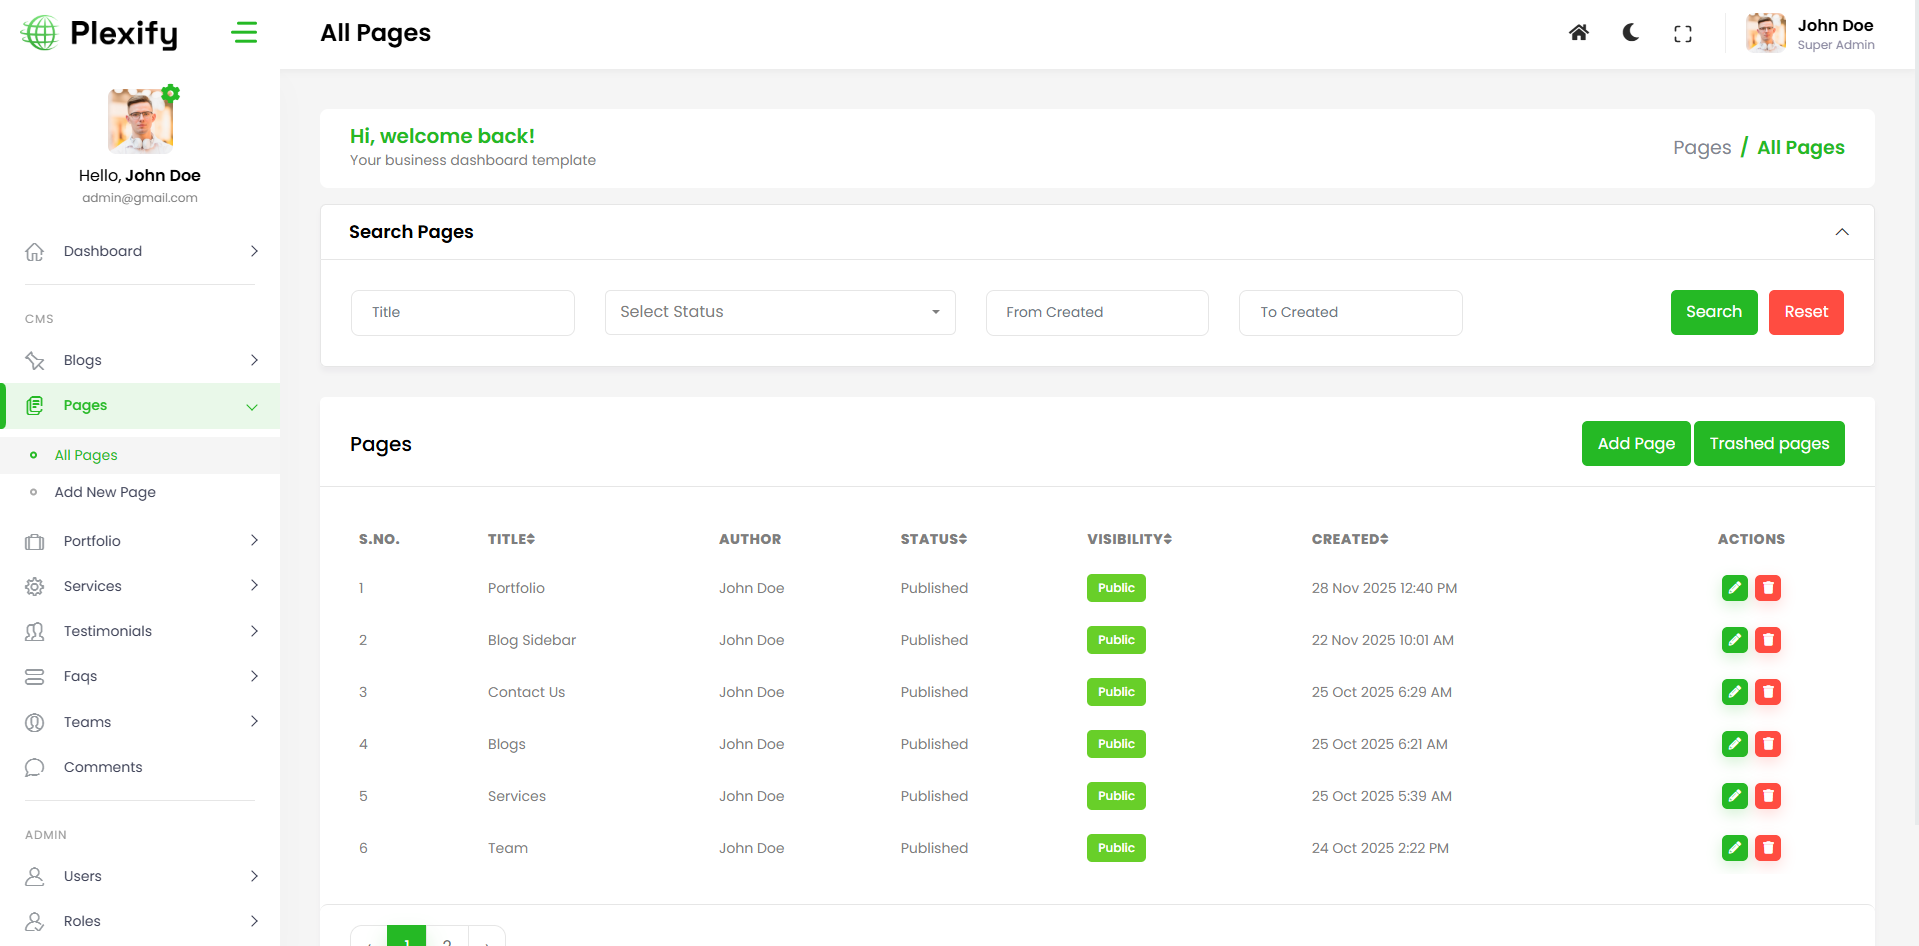Open the Trashed pages button
This screenshot has width=1919, height=946.
click(1768, 444)
